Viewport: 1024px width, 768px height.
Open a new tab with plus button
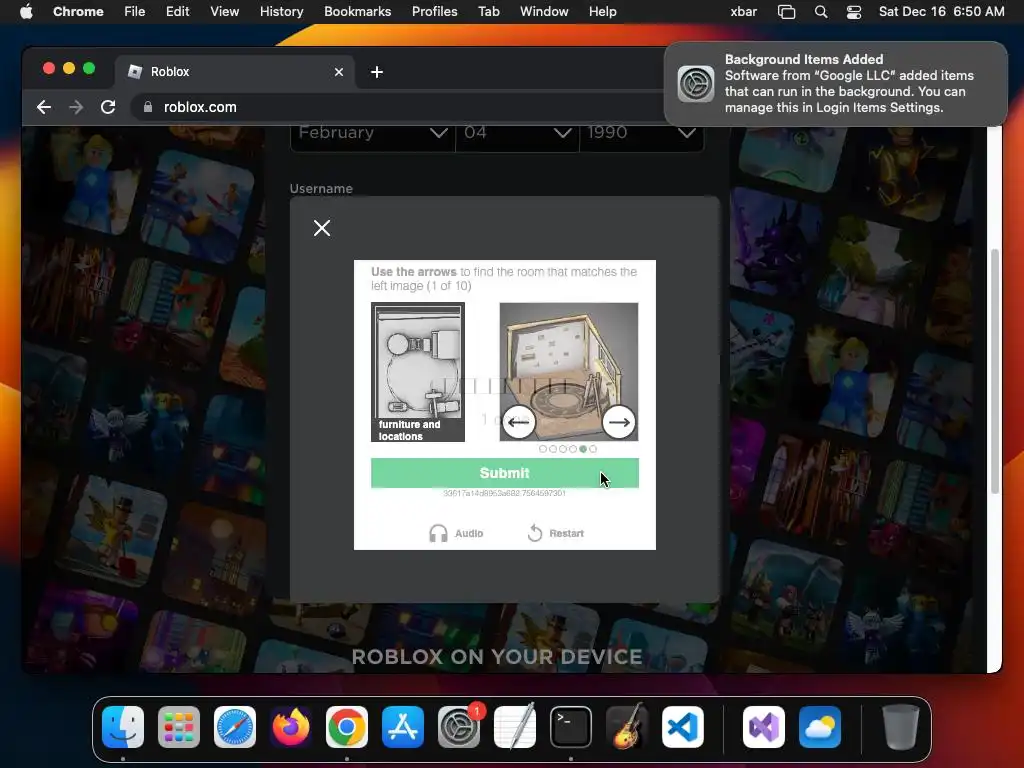(x=377, y=72)
